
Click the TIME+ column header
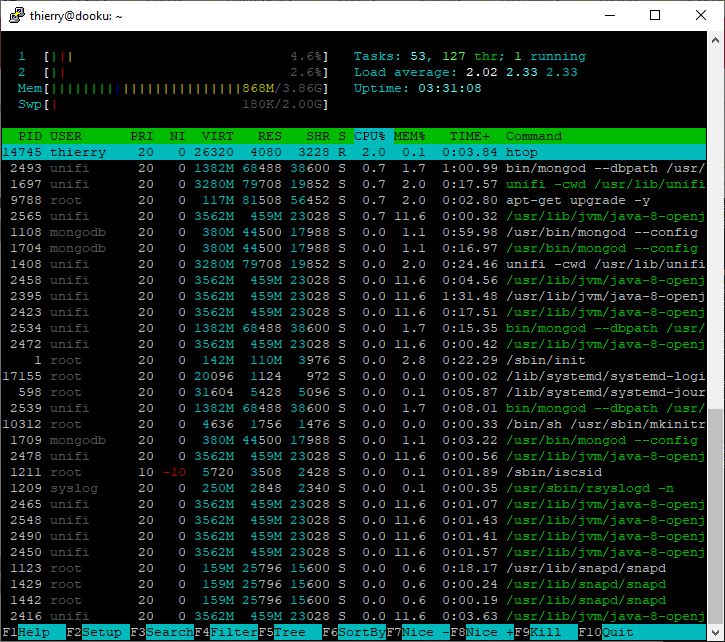coord(469,135)
